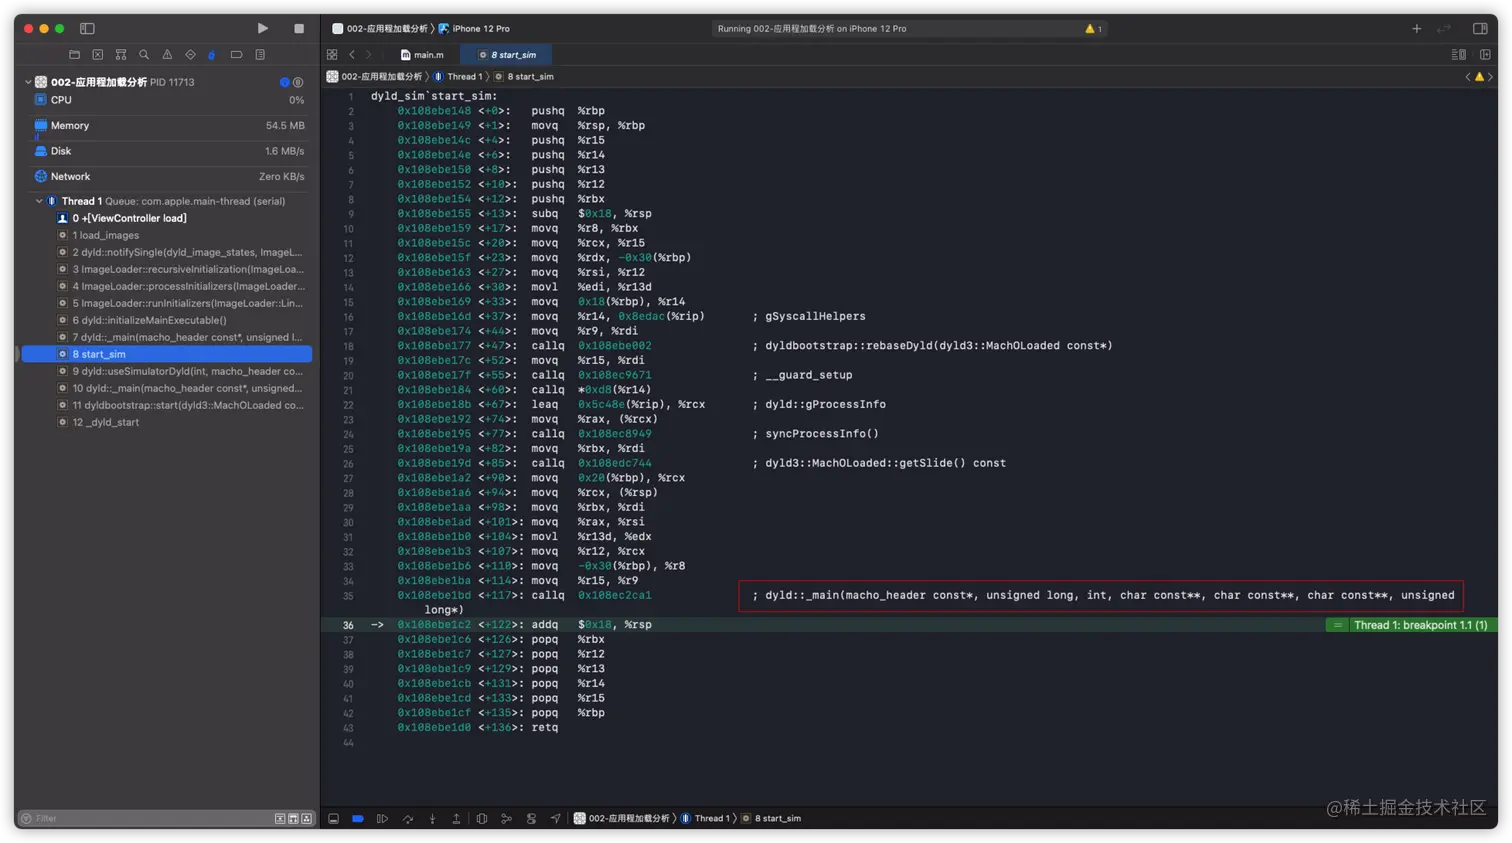Select the Memory gauge row
Screen dimensions: 1512x843
click(x=167, y=126)
